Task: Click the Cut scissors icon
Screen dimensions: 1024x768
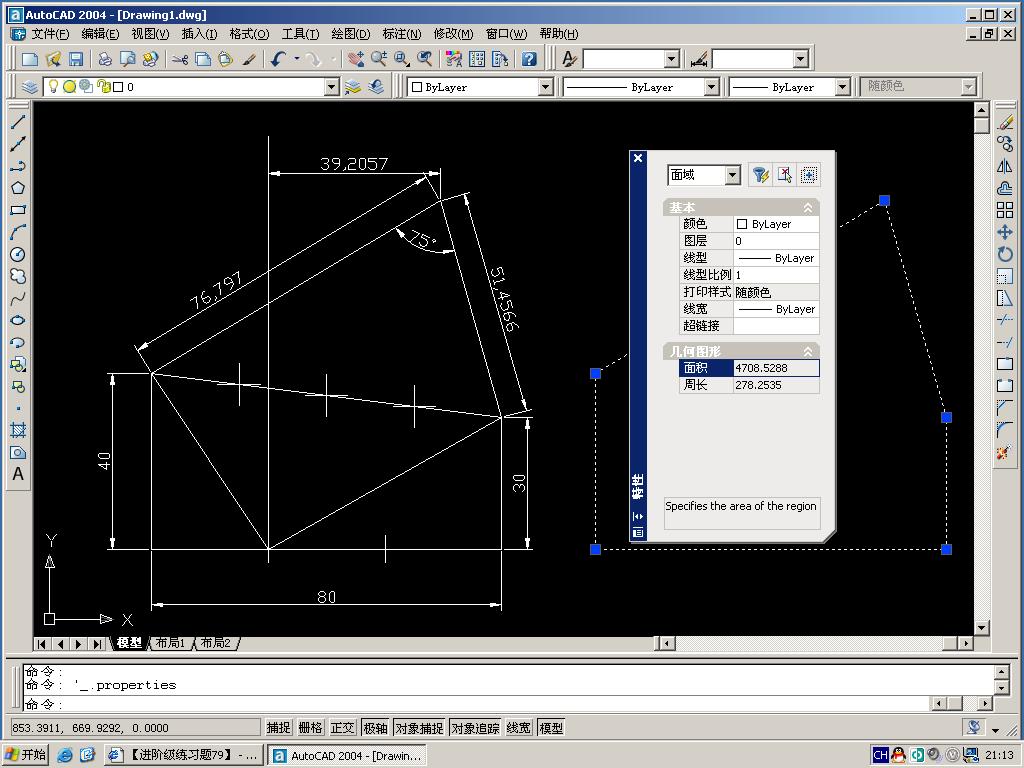Action: [180, 59]
